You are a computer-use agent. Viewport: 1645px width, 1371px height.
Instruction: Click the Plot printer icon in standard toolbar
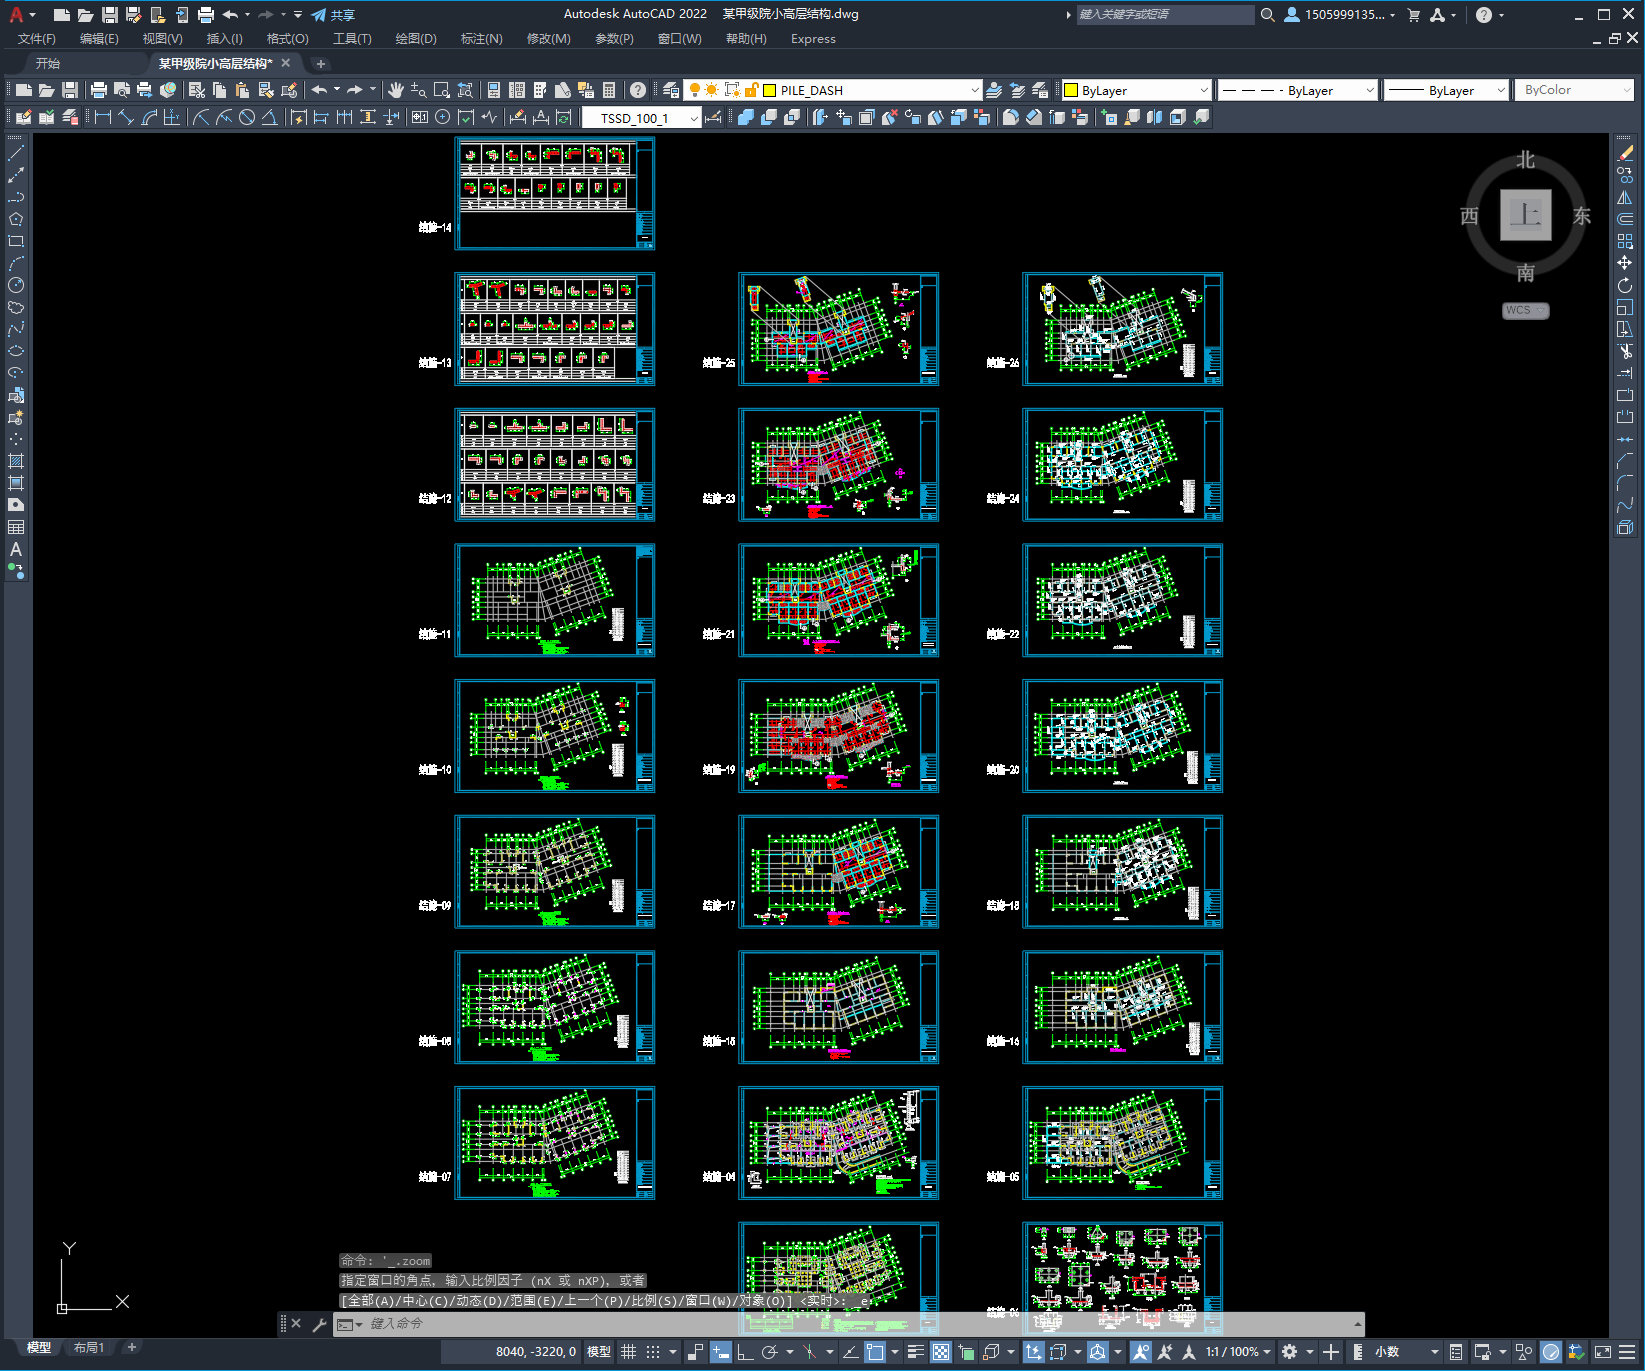98,90
